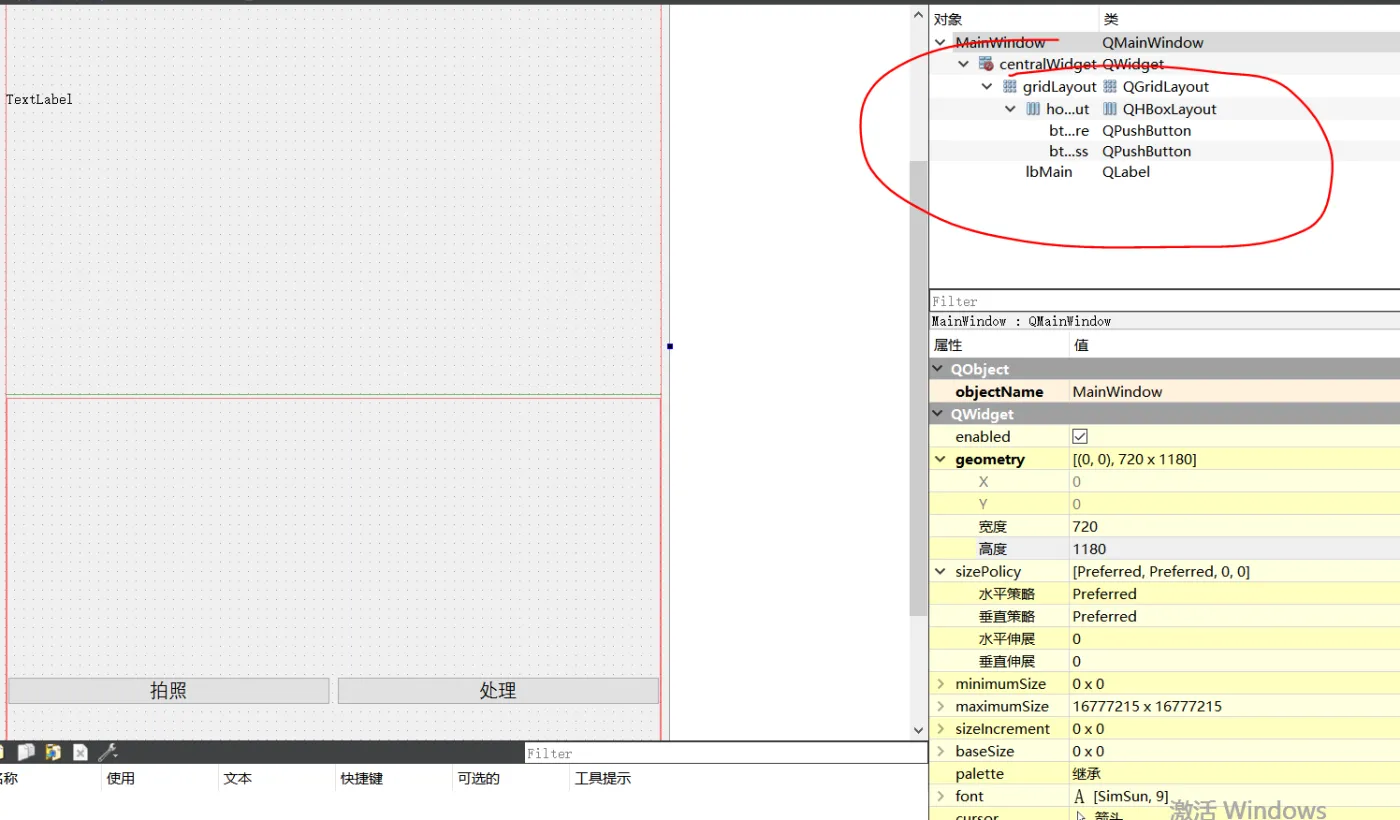The height and width of the screenshot is (820, 1400).
Task: Expand the sizeIncrement property
Action: 940,729
